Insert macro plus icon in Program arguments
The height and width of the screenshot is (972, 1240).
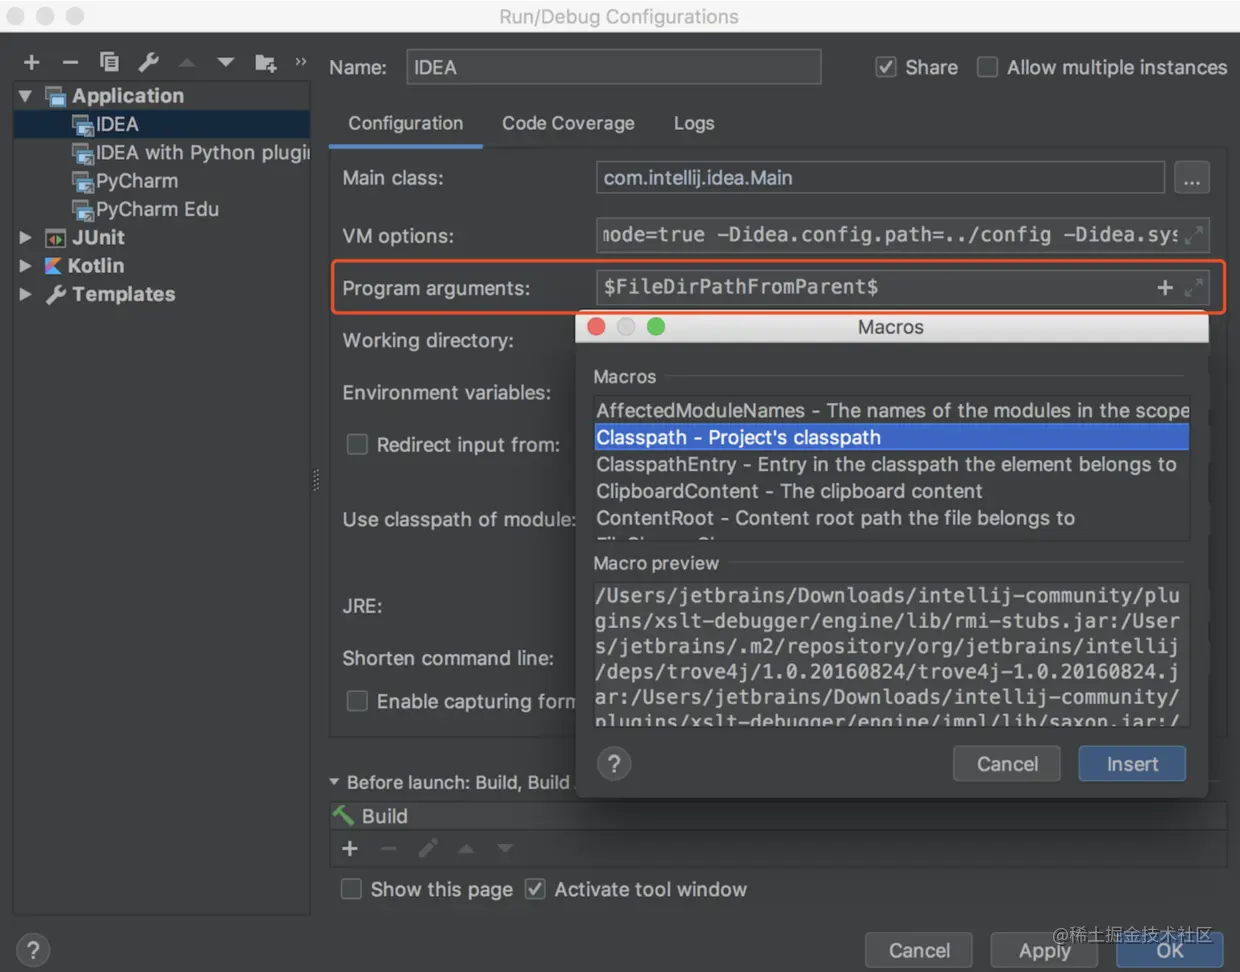pyautogui.click(x=1165, y=288)
